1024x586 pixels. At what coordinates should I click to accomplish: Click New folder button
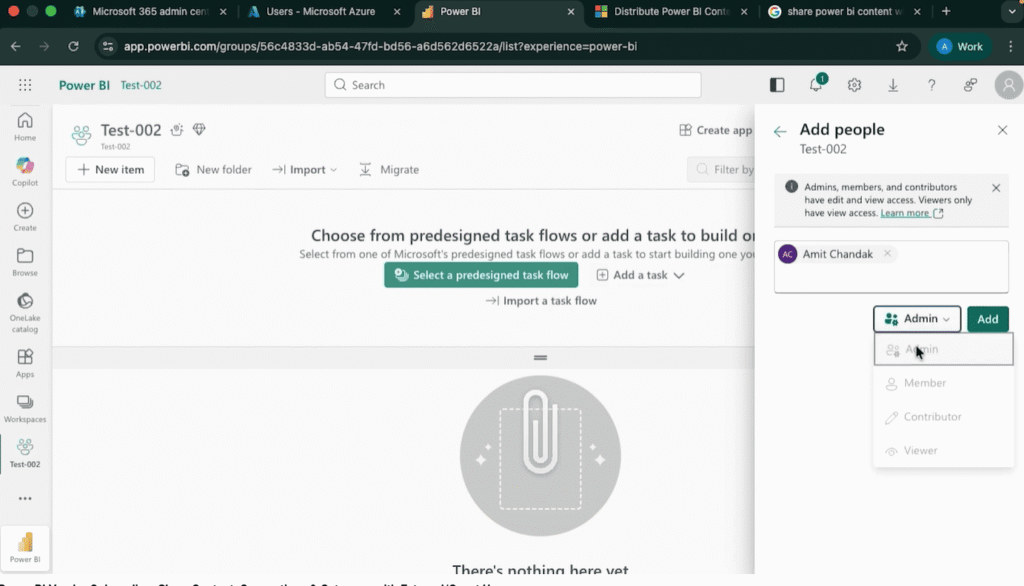(213, 169)
